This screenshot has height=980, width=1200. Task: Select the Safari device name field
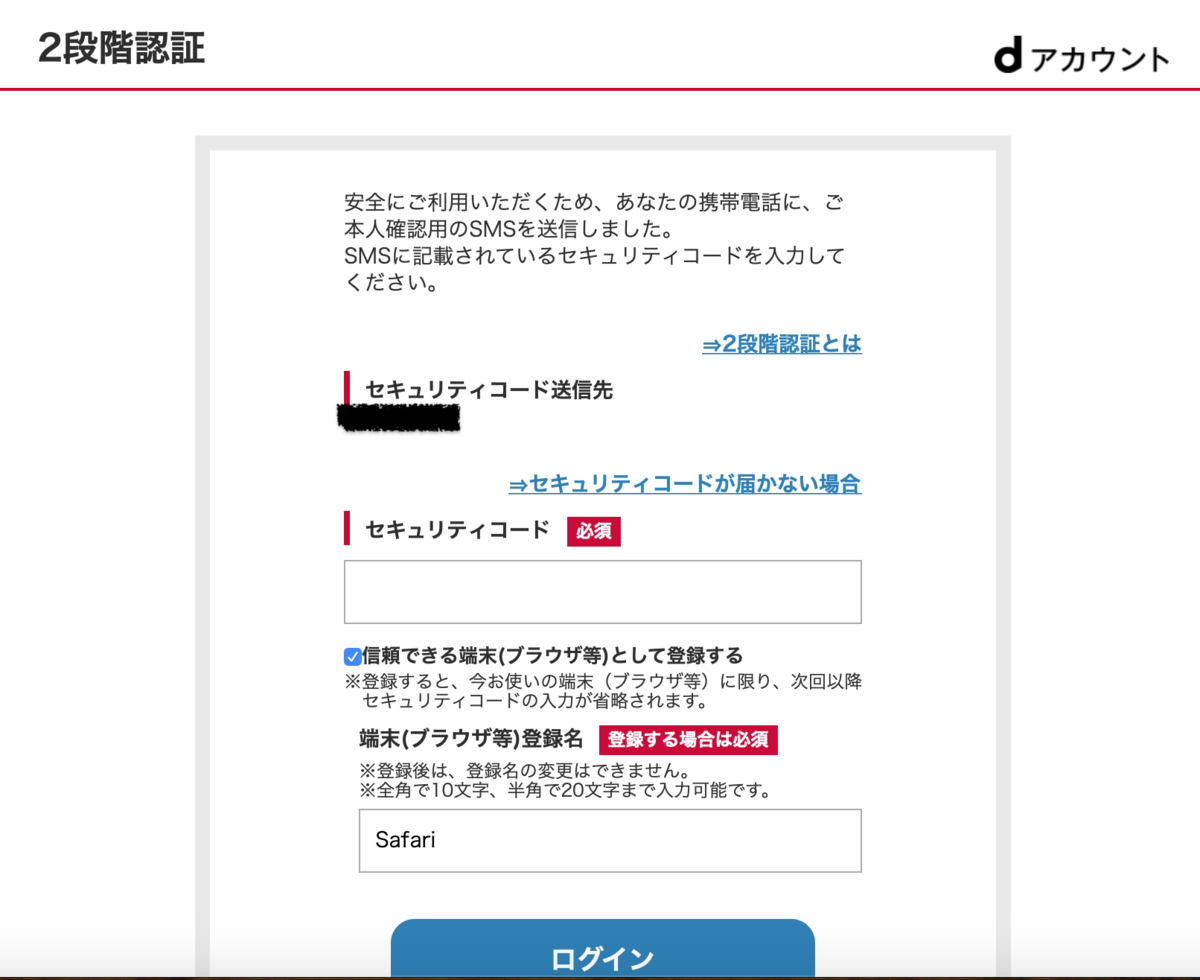coord(610,840)
